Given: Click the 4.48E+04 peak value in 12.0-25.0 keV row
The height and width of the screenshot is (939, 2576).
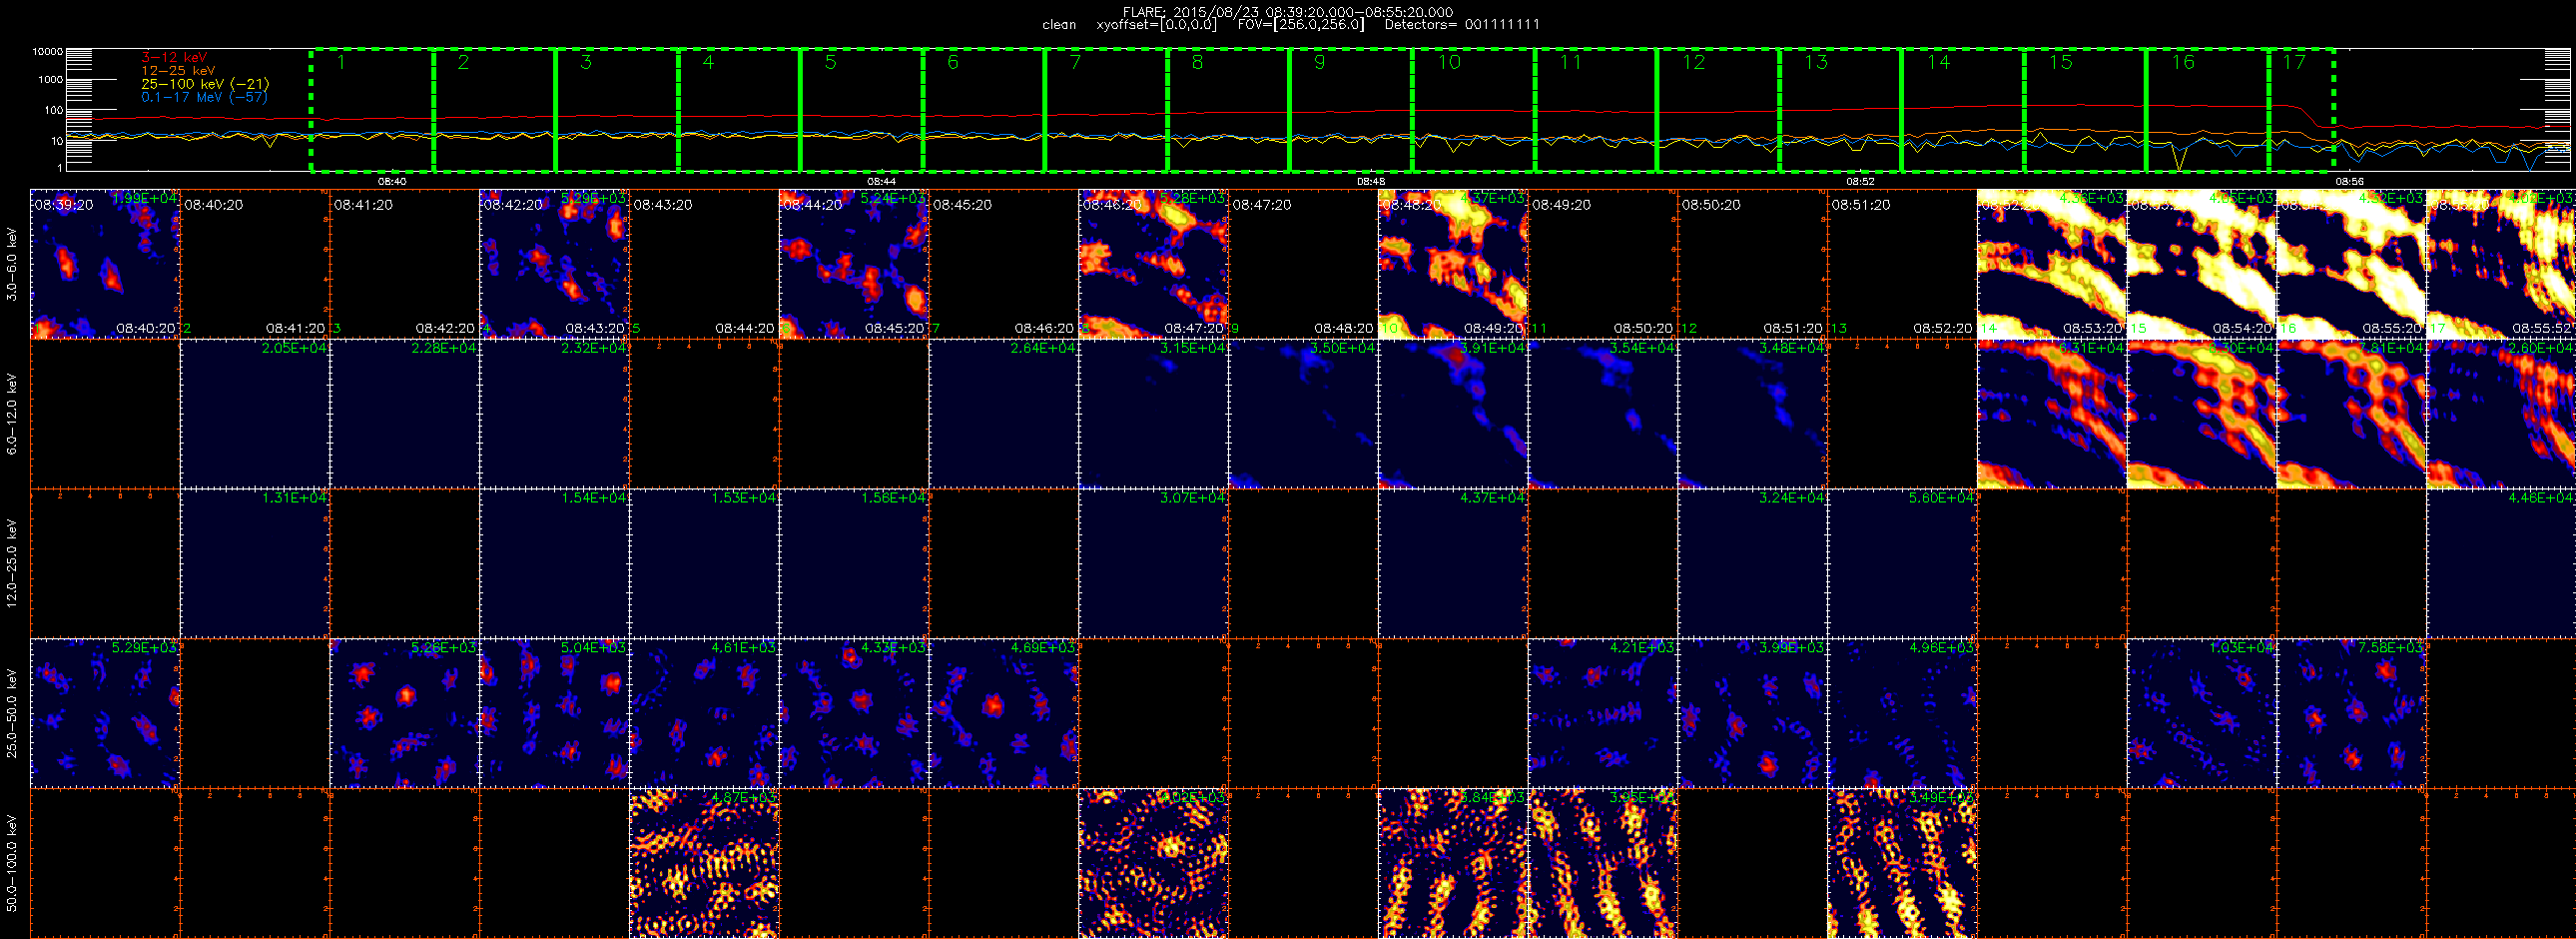Looking at the screenshot, I should 2541,498.
